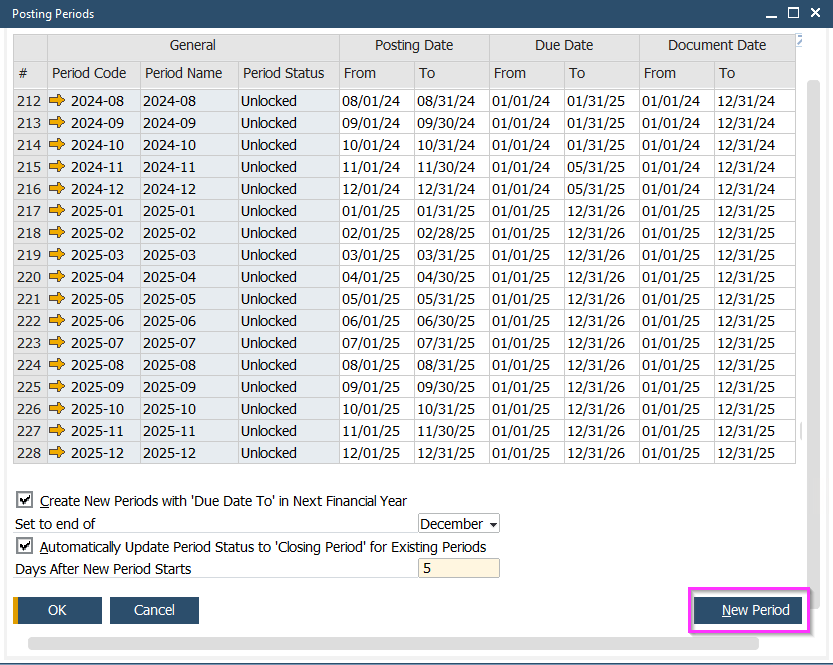Open the link arrow beside 2025-05
833x665 pixels.
click(56, 299)
